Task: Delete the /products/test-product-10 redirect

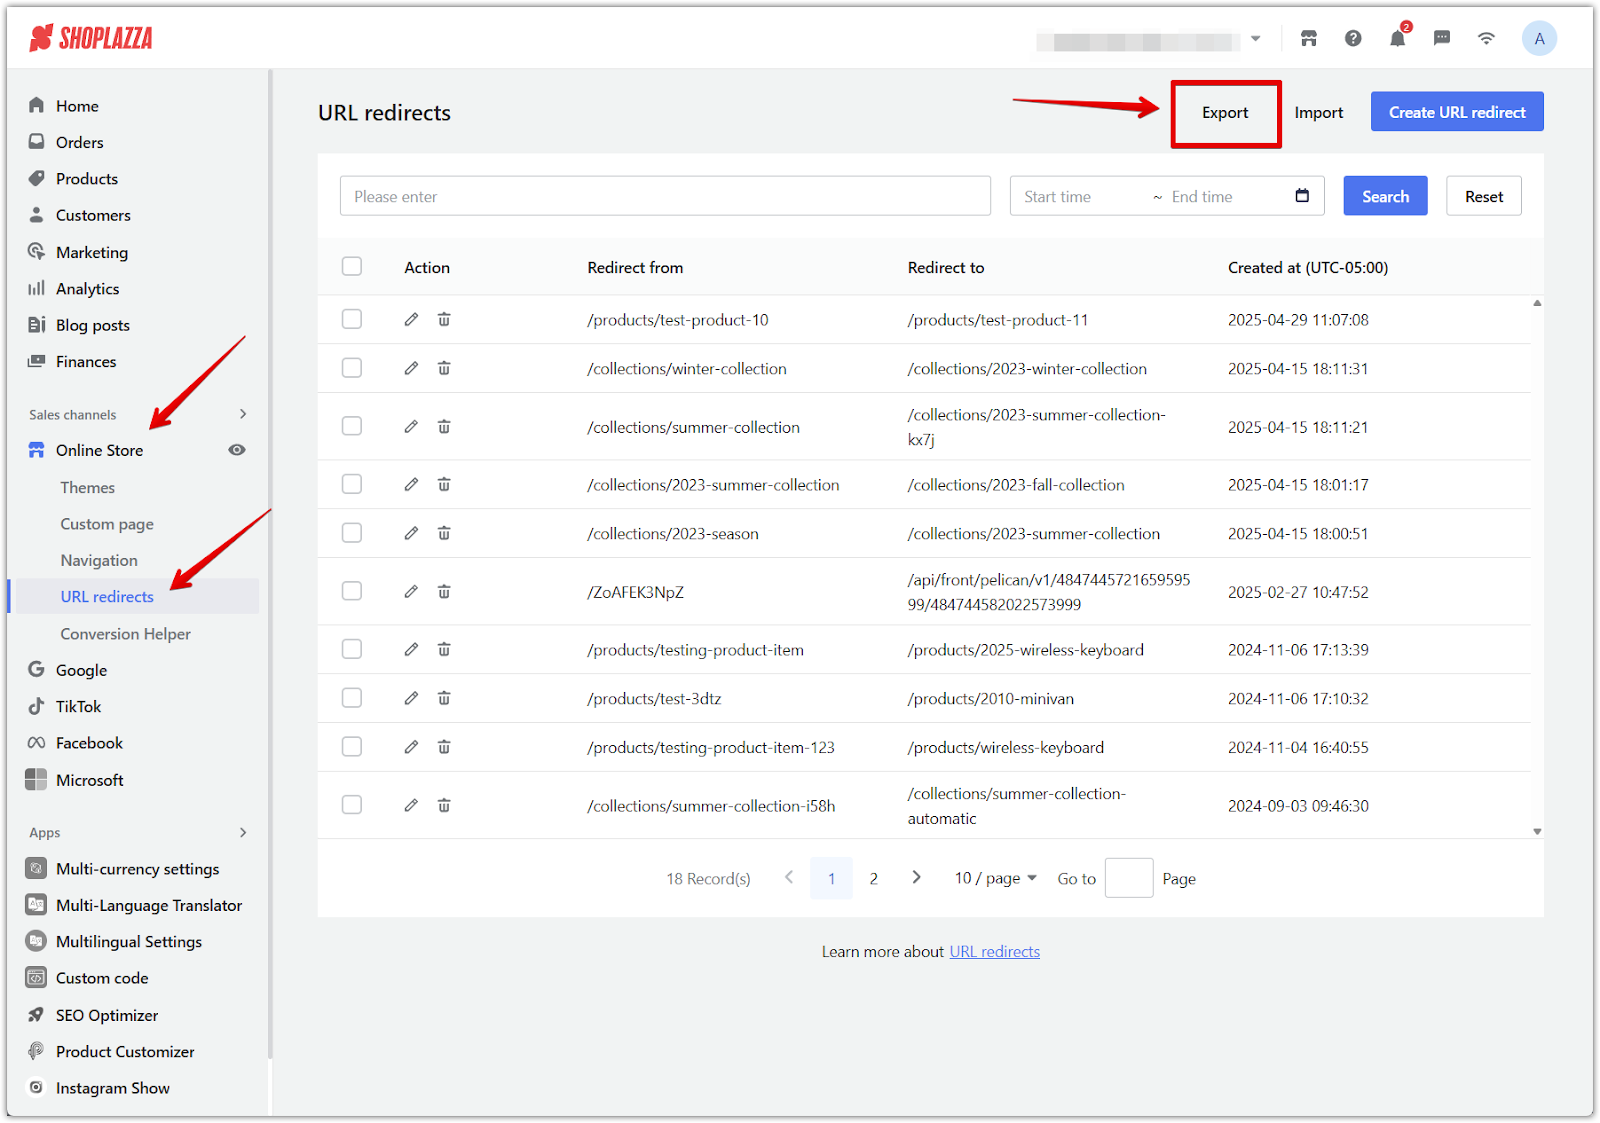Action: point(444,319)
